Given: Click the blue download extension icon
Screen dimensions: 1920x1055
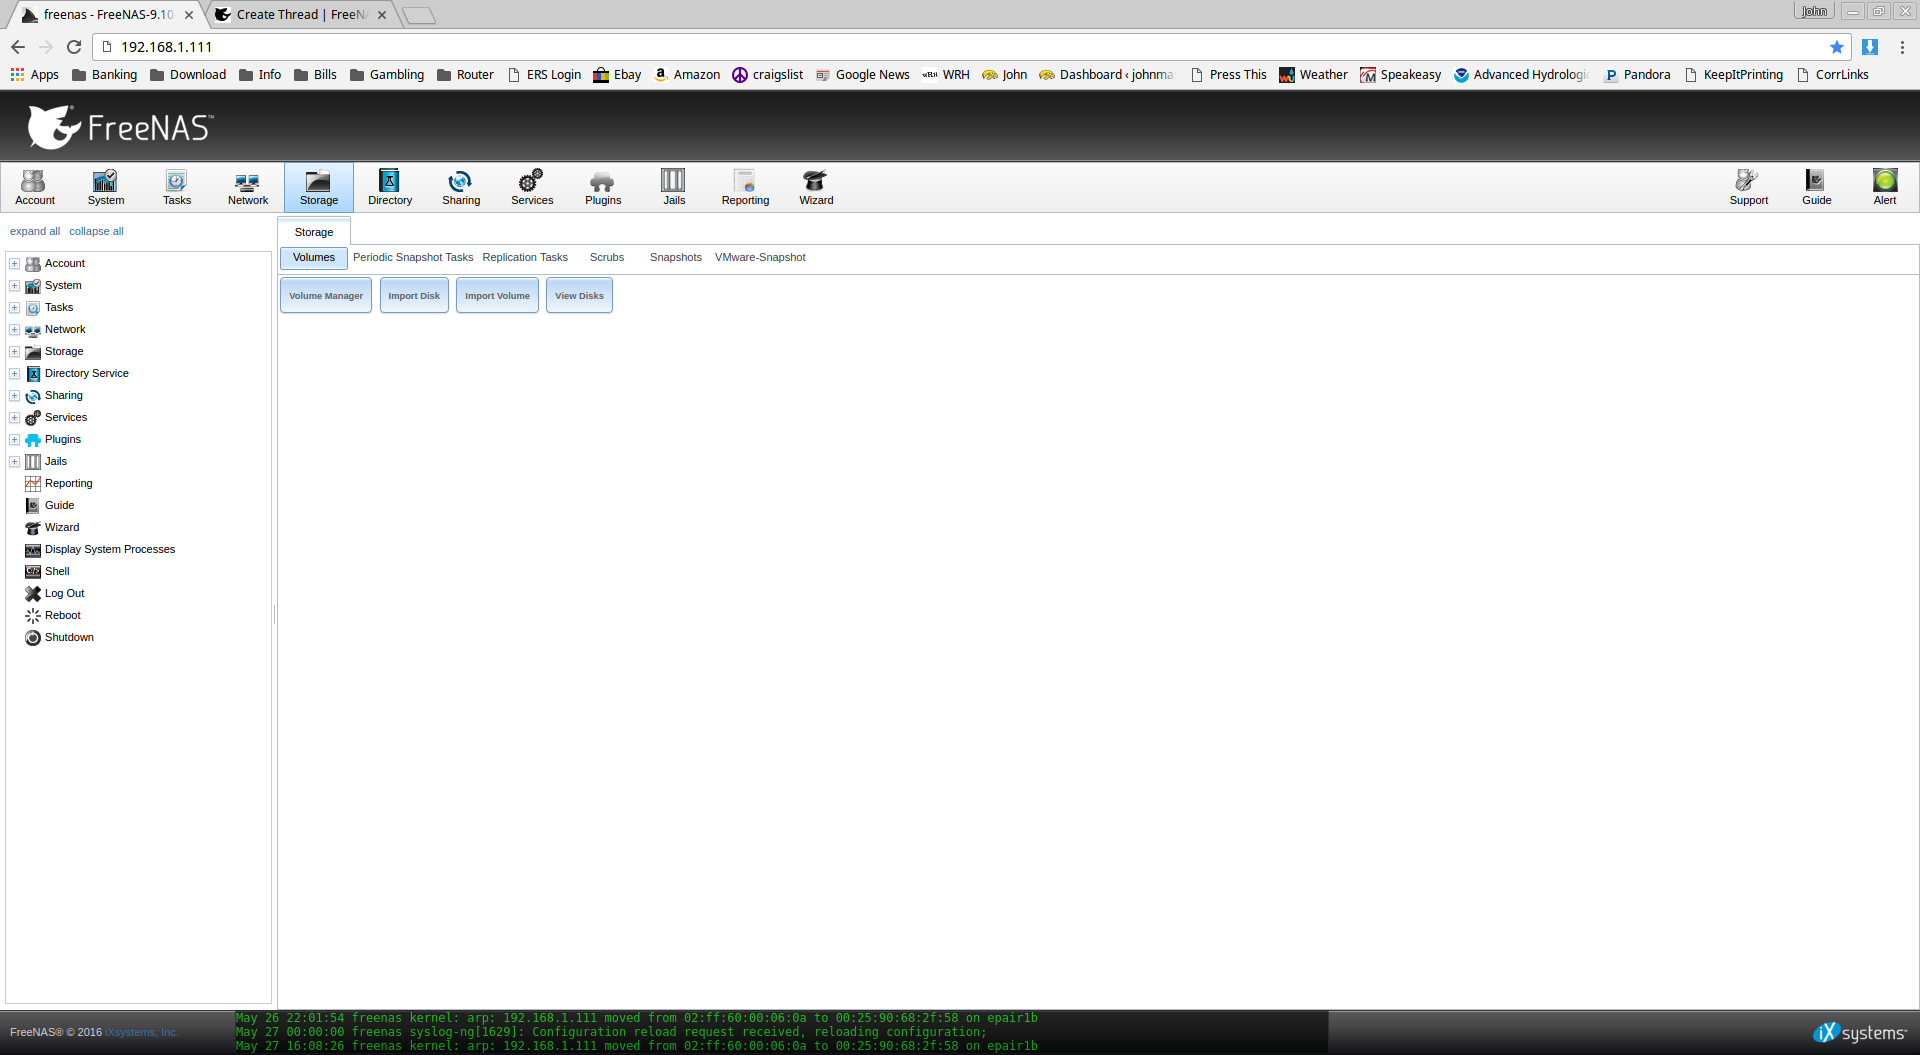Looking at the screenshot, I should coord(1870,47).
